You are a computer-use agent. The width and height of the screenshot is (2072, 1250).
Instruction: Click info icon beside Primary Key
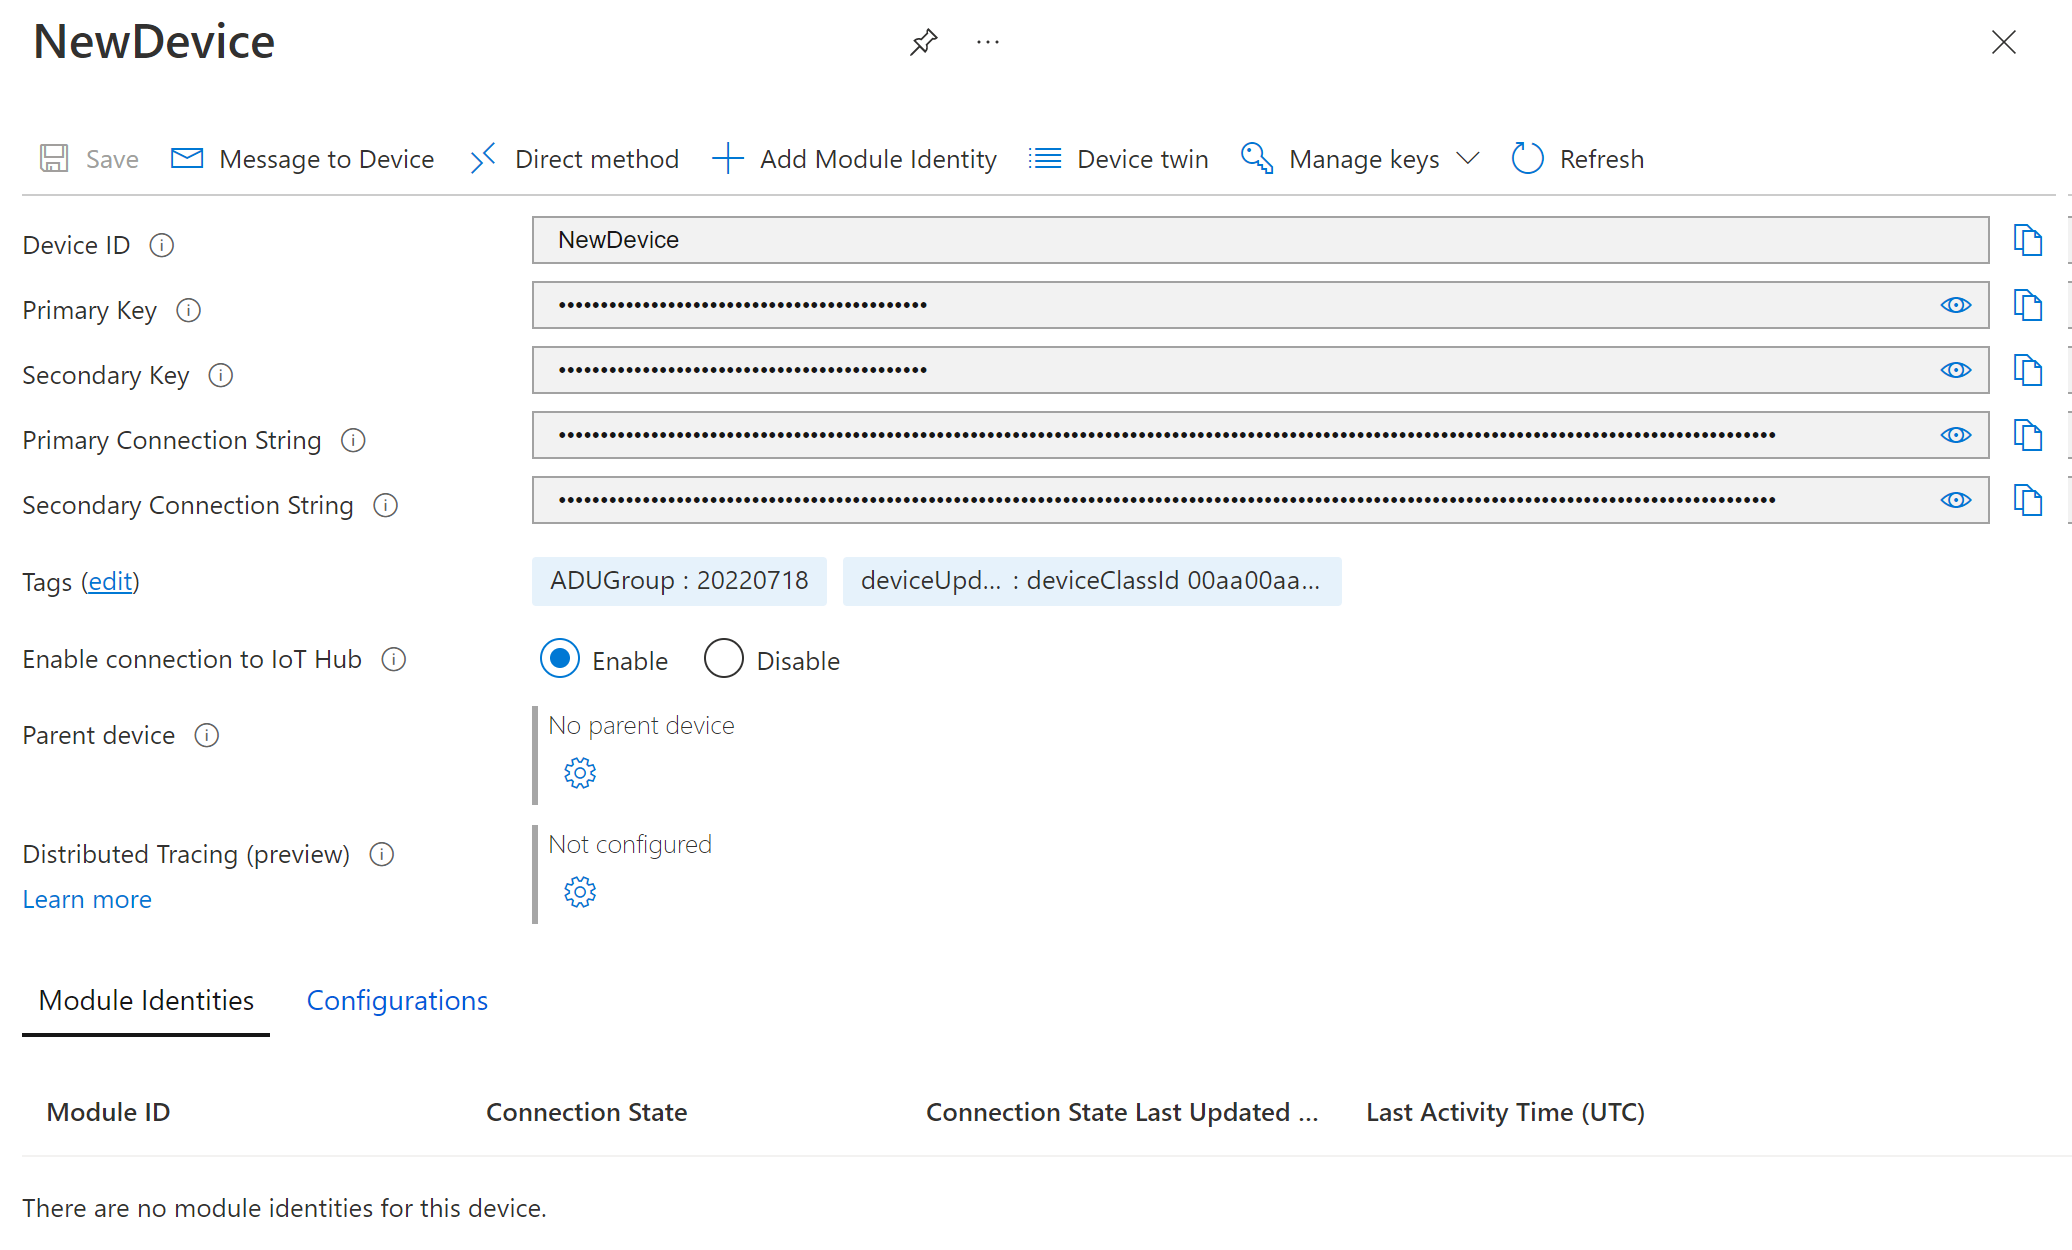point(188,310)
